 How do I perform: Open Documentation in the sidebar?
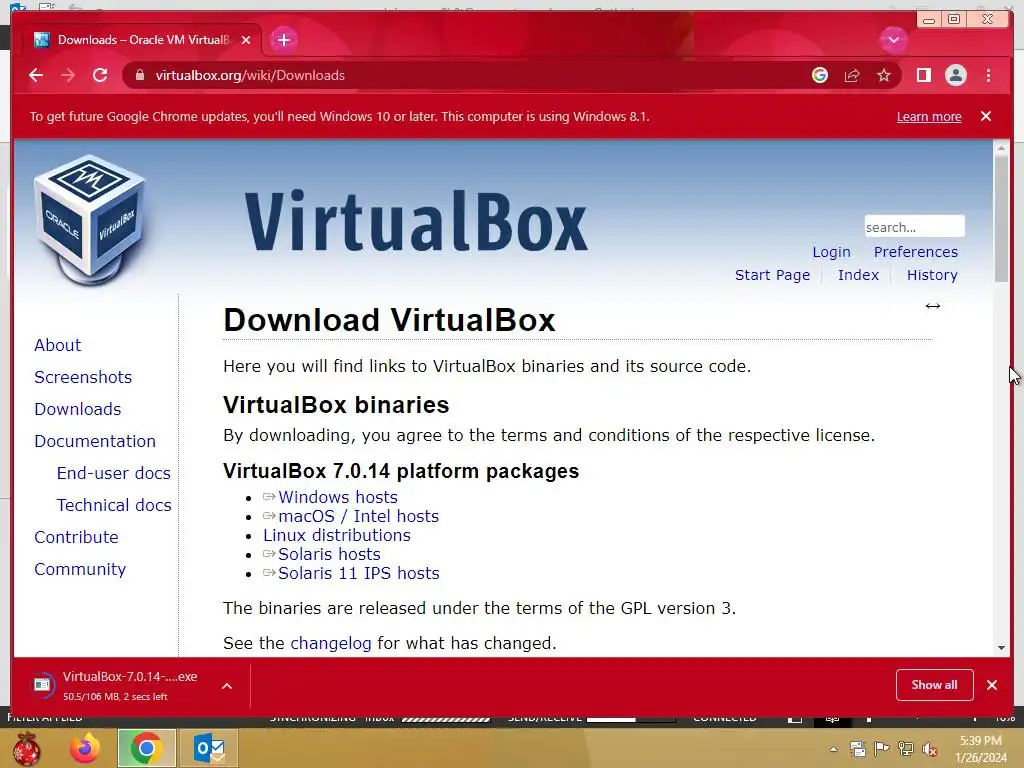pos(95,441)
